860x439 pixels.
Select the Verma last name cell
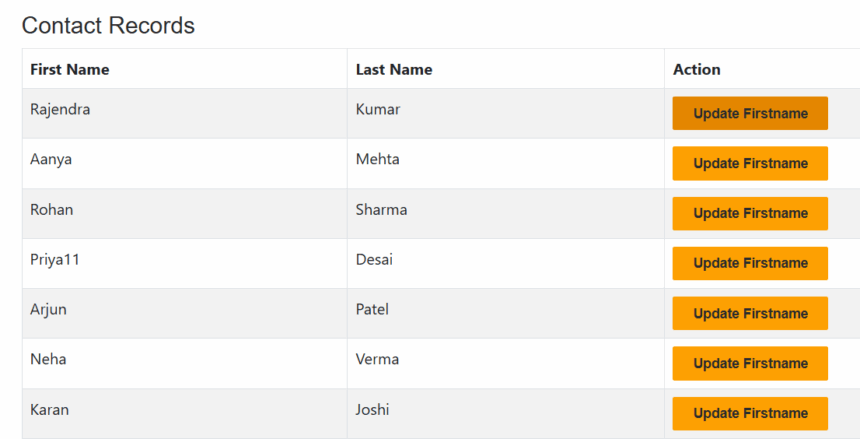tap(377, 360)
